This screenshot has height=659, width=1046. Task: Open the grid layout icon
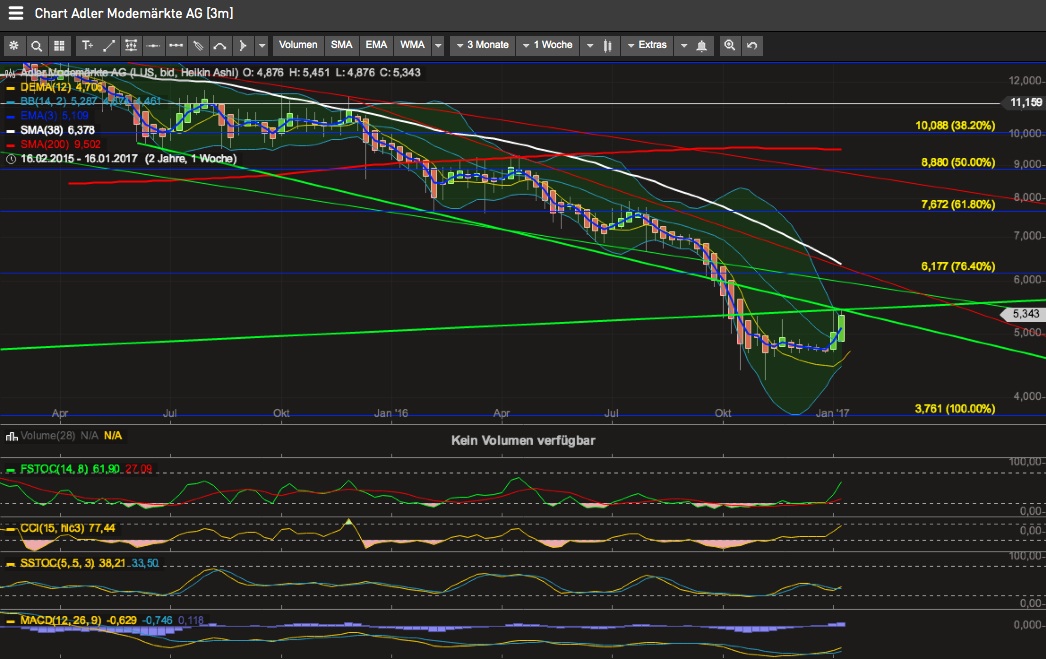tap(59, 45)
